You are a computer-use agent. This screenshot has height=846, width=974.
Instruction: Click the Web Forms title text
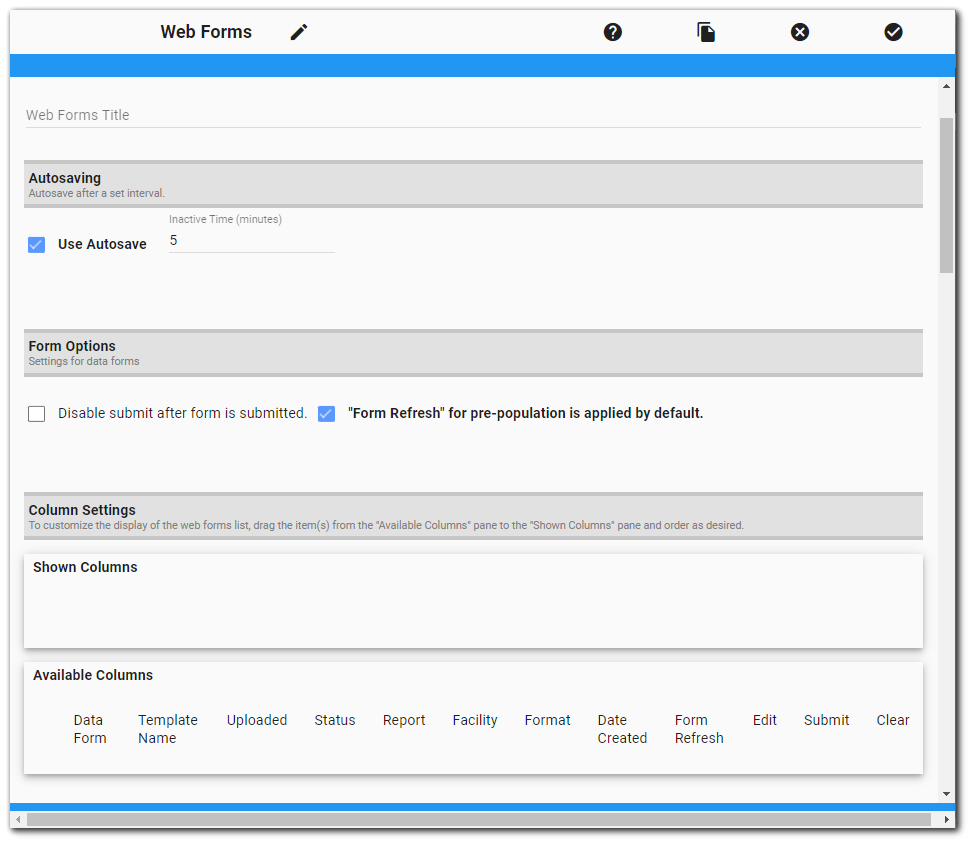[206, 32]
